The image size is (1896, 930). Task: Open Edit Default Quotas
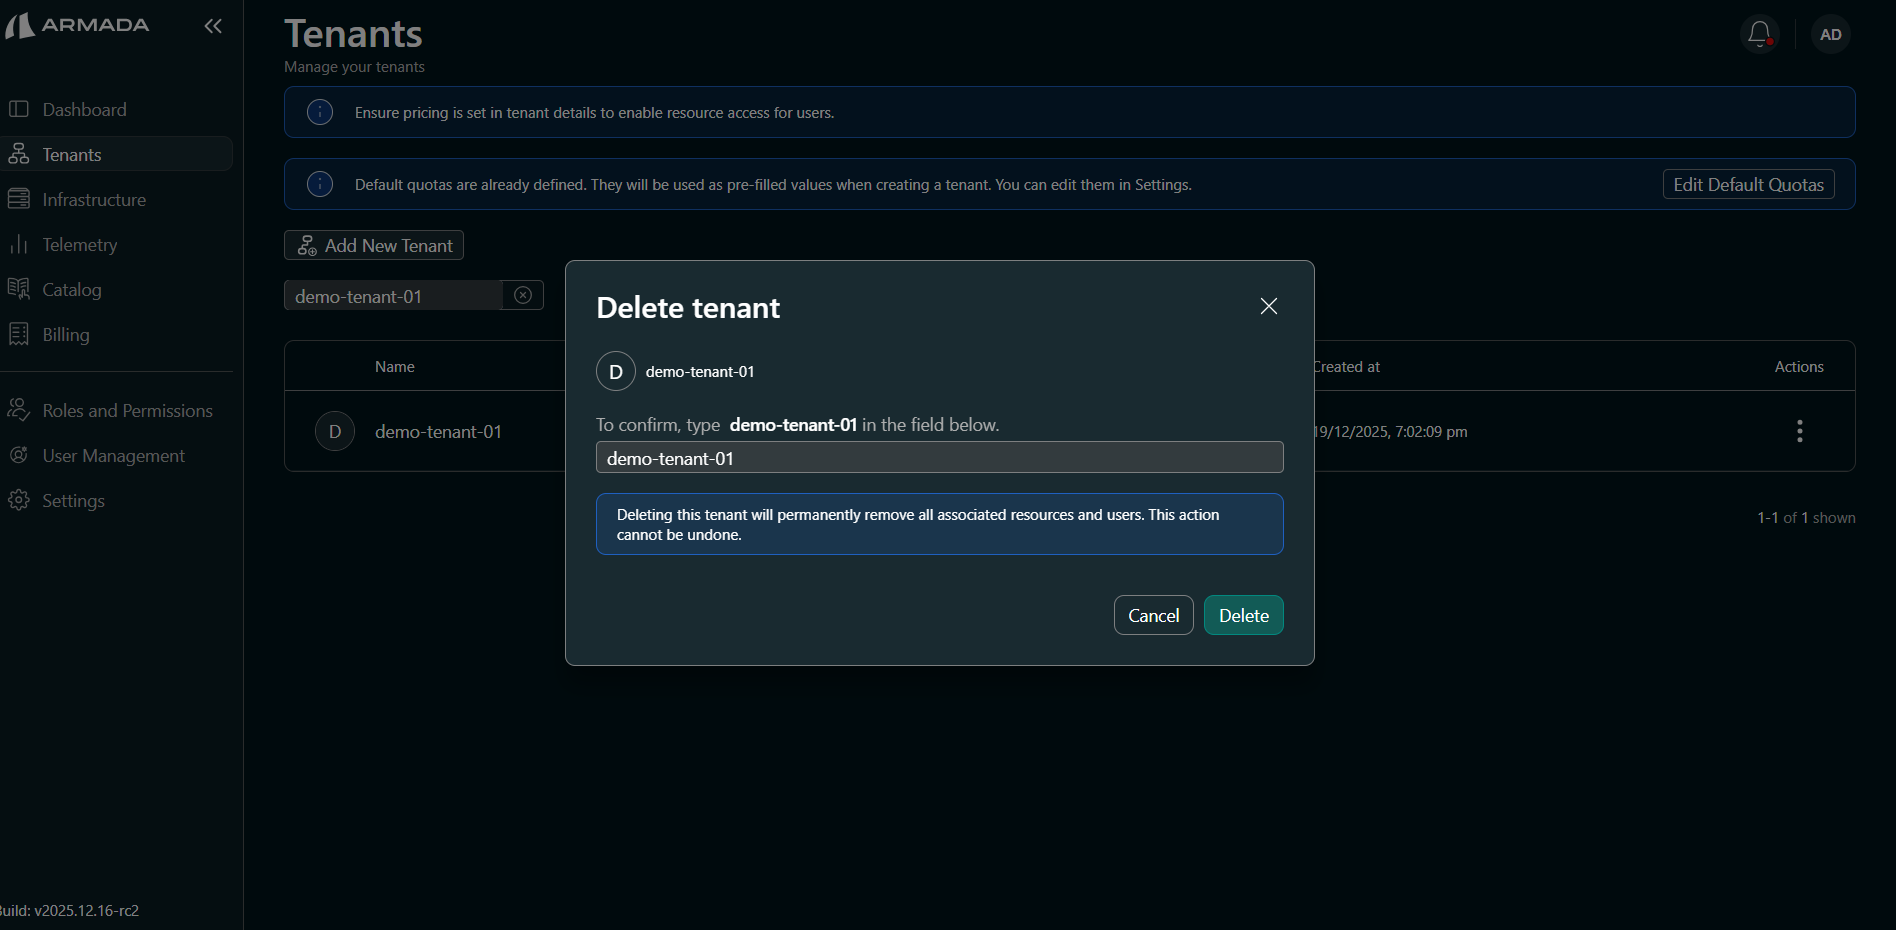pos(1747,184)
